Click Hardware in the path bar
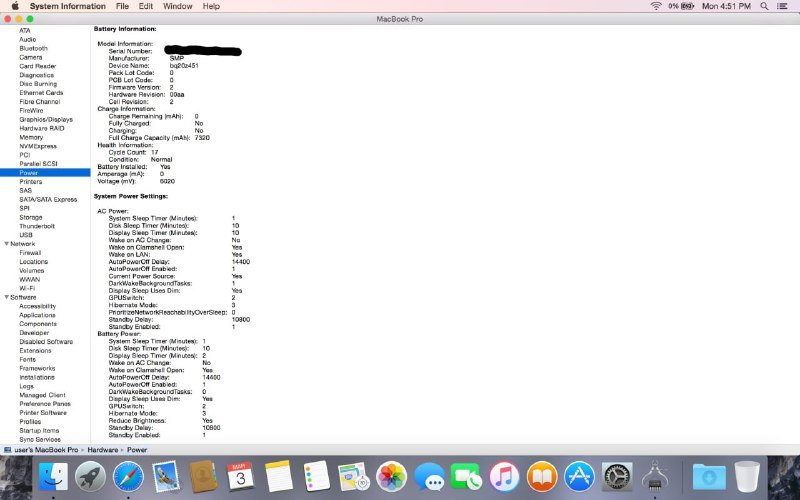800x500 pixels. pos(103,449)
